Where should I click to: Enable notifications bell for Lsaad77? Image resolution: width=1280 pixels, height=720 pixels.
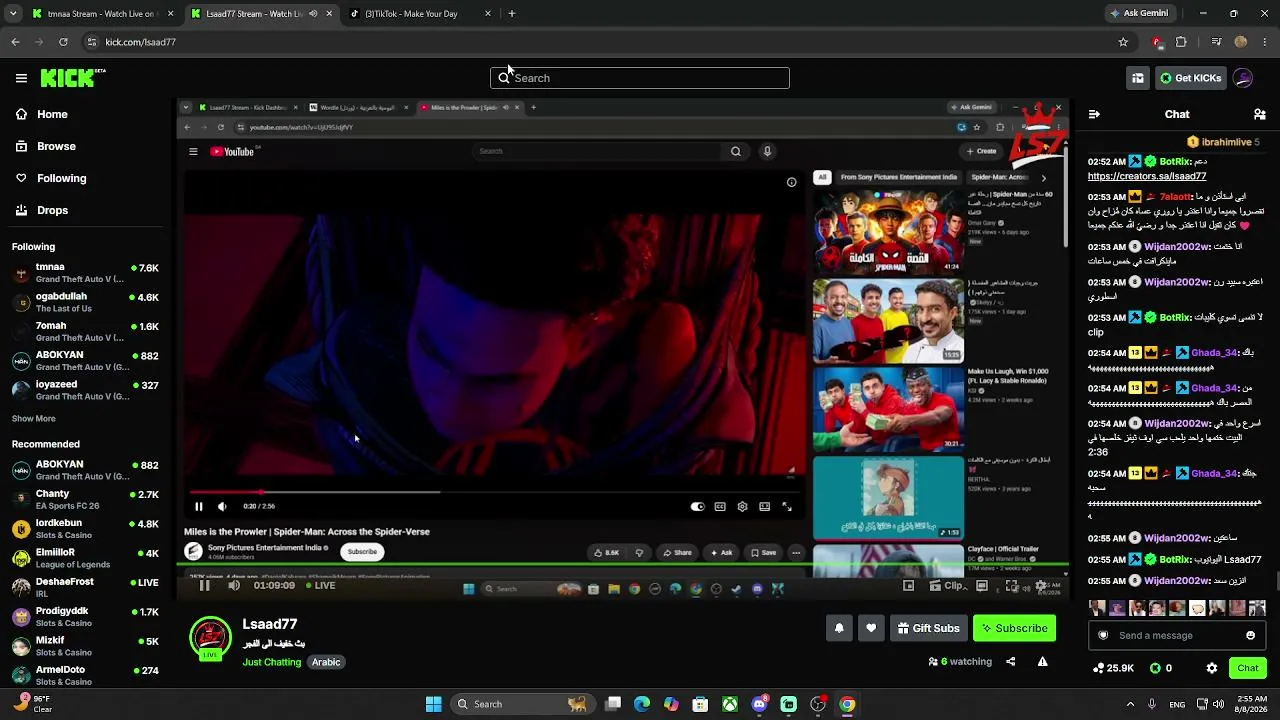[839, 628]
